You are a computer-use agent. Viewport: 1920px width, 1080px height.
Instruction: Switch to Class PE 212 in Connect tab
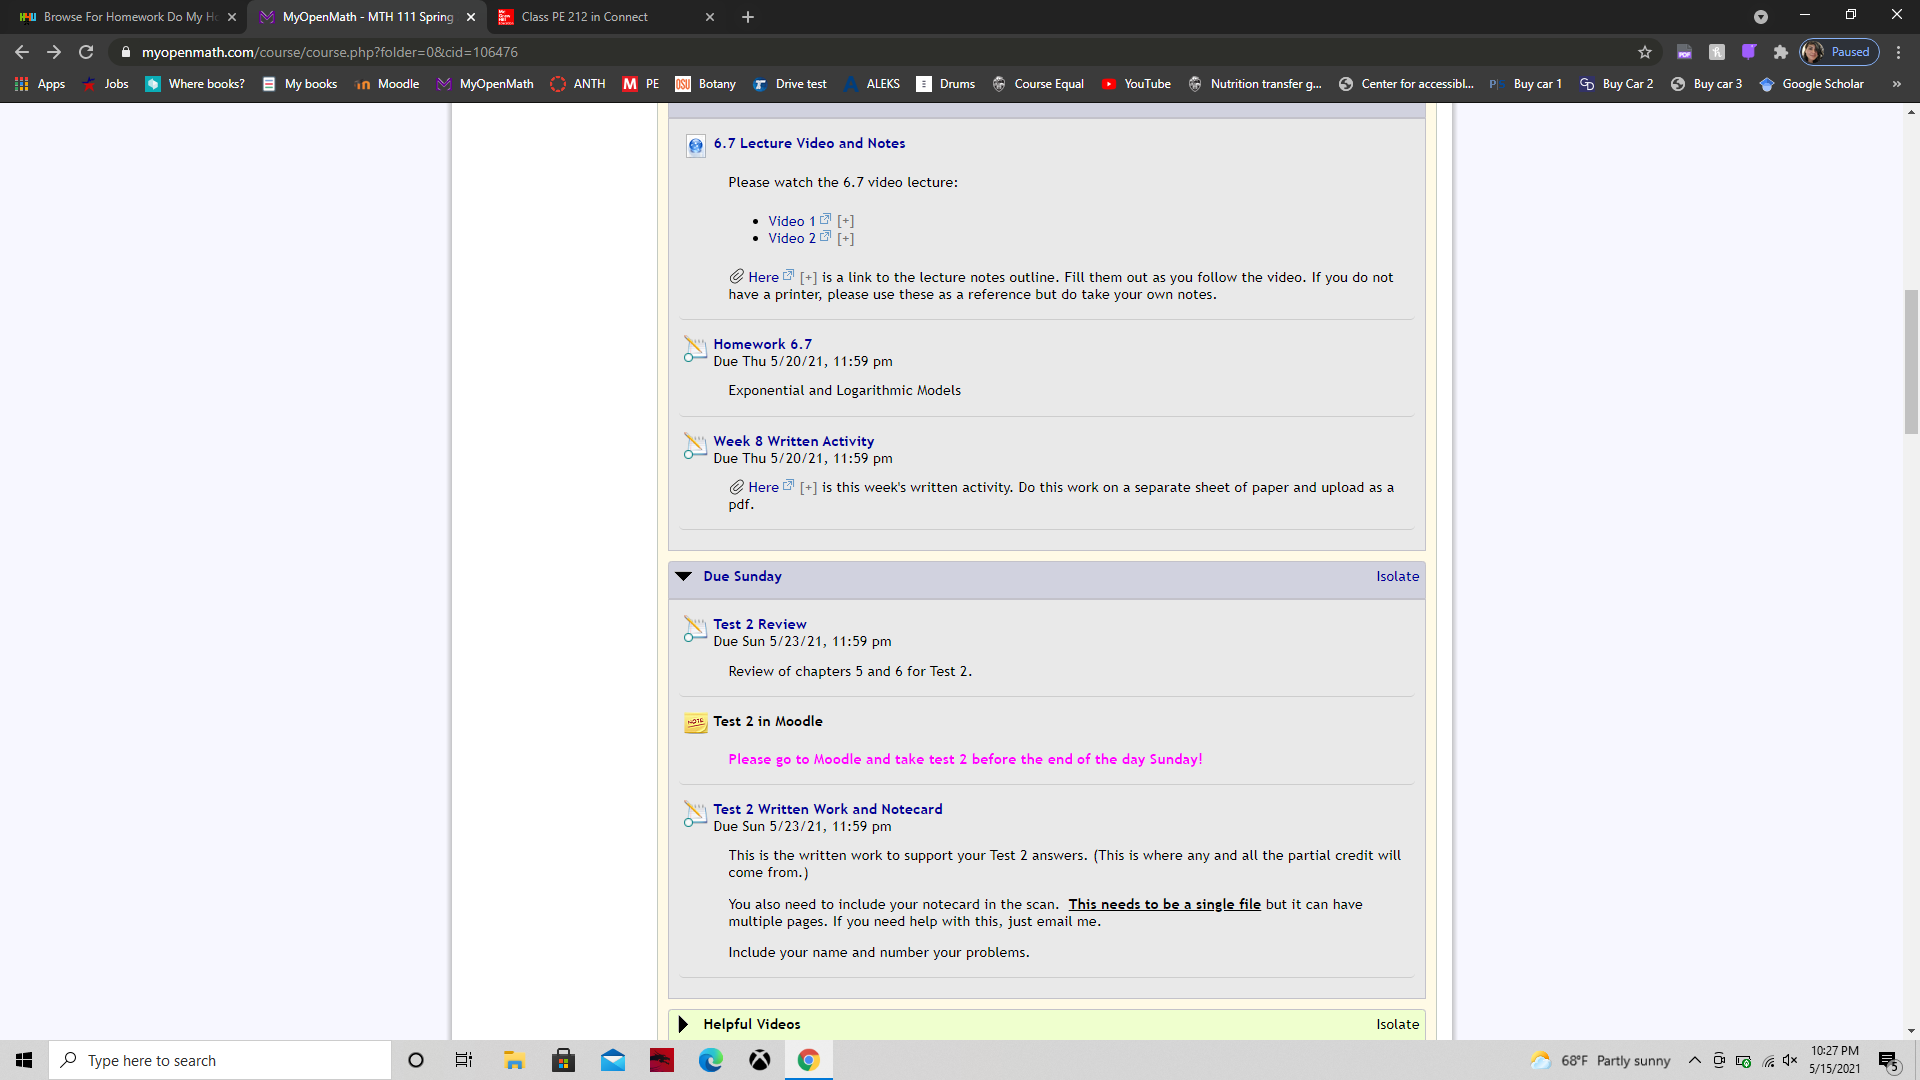(x=585, y=17)
